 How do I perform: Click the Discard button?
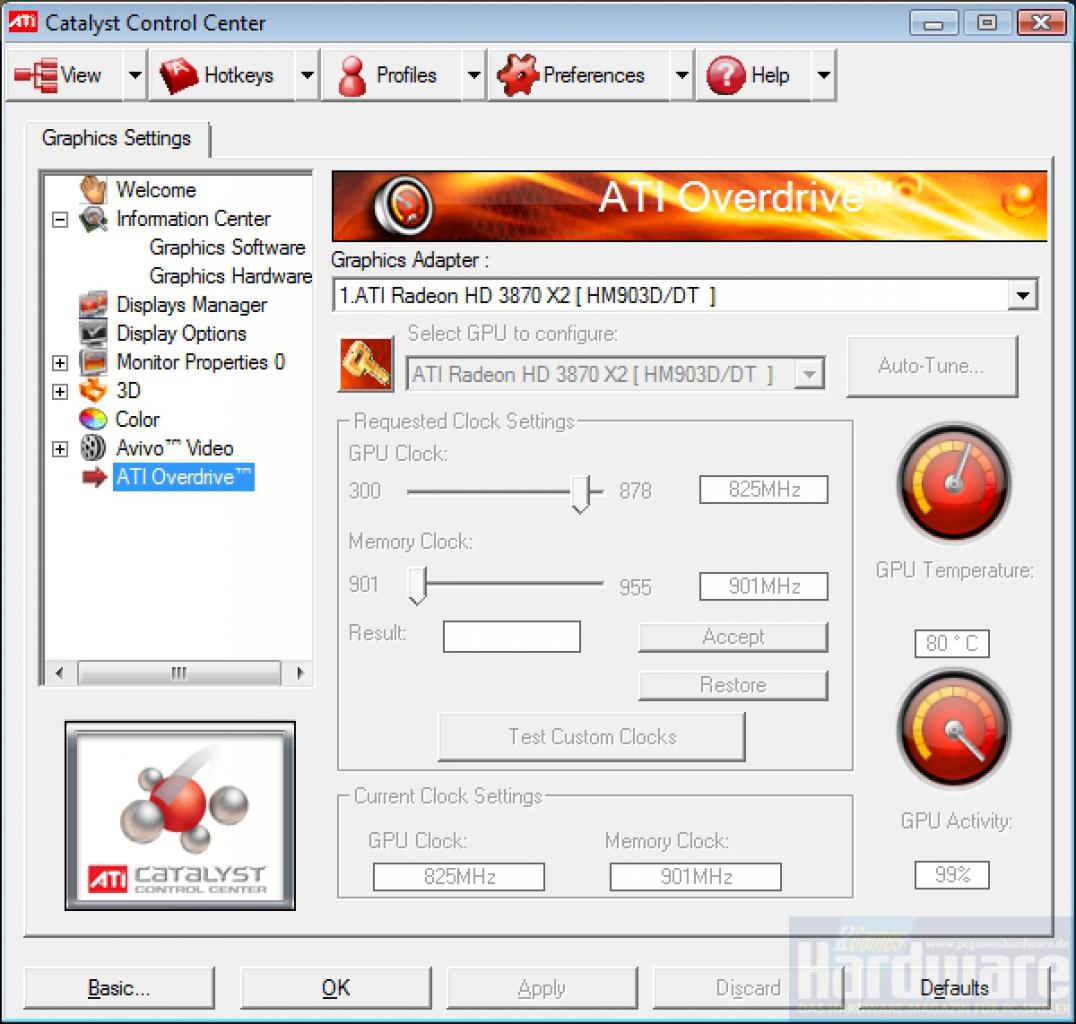[x=748, y=988]
